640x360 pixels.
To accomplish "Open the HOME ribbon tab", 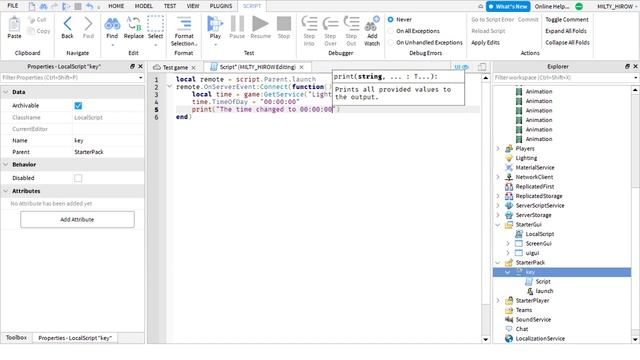I will (116, 6).
